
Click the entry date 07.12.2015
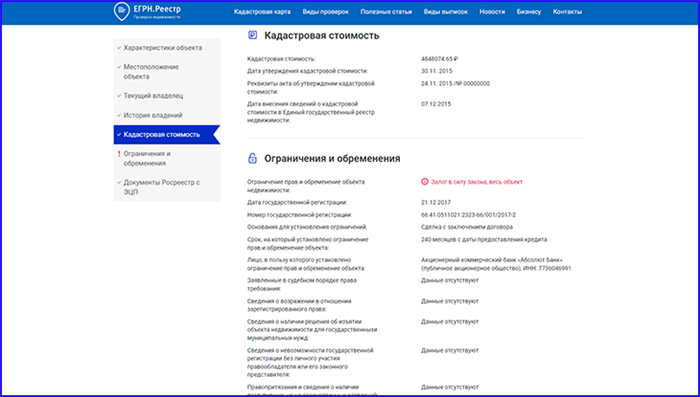click(x=436, y=104)
